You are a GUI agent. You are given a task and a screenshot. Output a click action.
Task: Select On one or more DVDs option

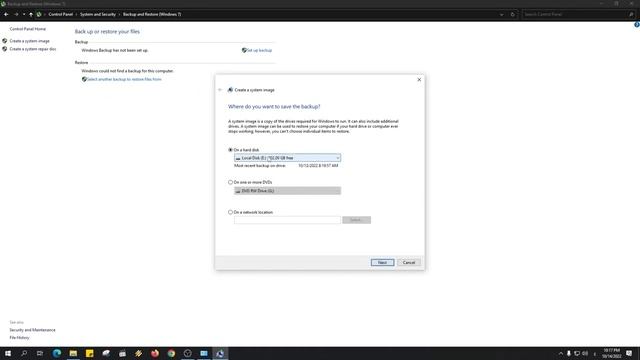pos(230,182)
